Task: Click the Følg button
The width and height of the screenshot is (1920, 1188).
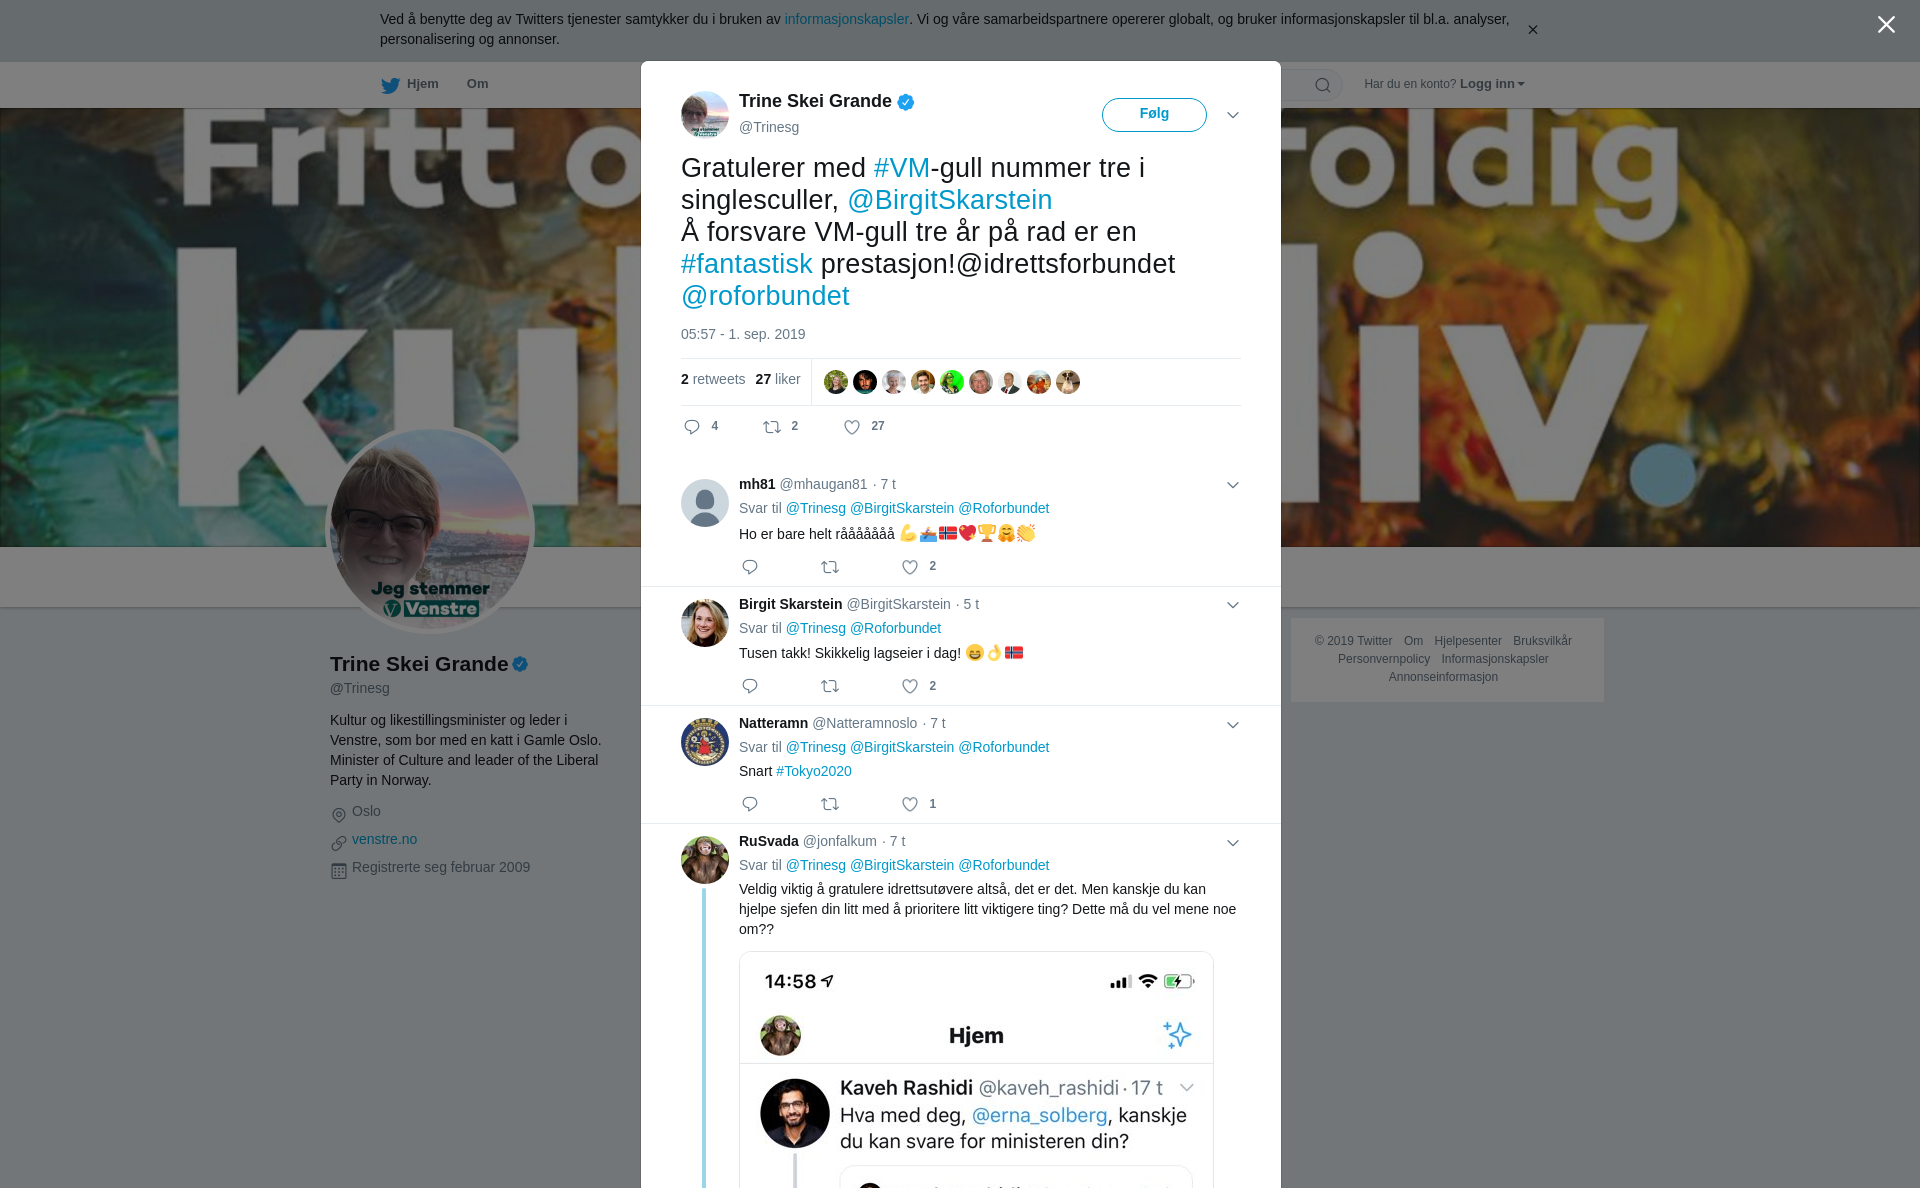Action: point(1154,115)
